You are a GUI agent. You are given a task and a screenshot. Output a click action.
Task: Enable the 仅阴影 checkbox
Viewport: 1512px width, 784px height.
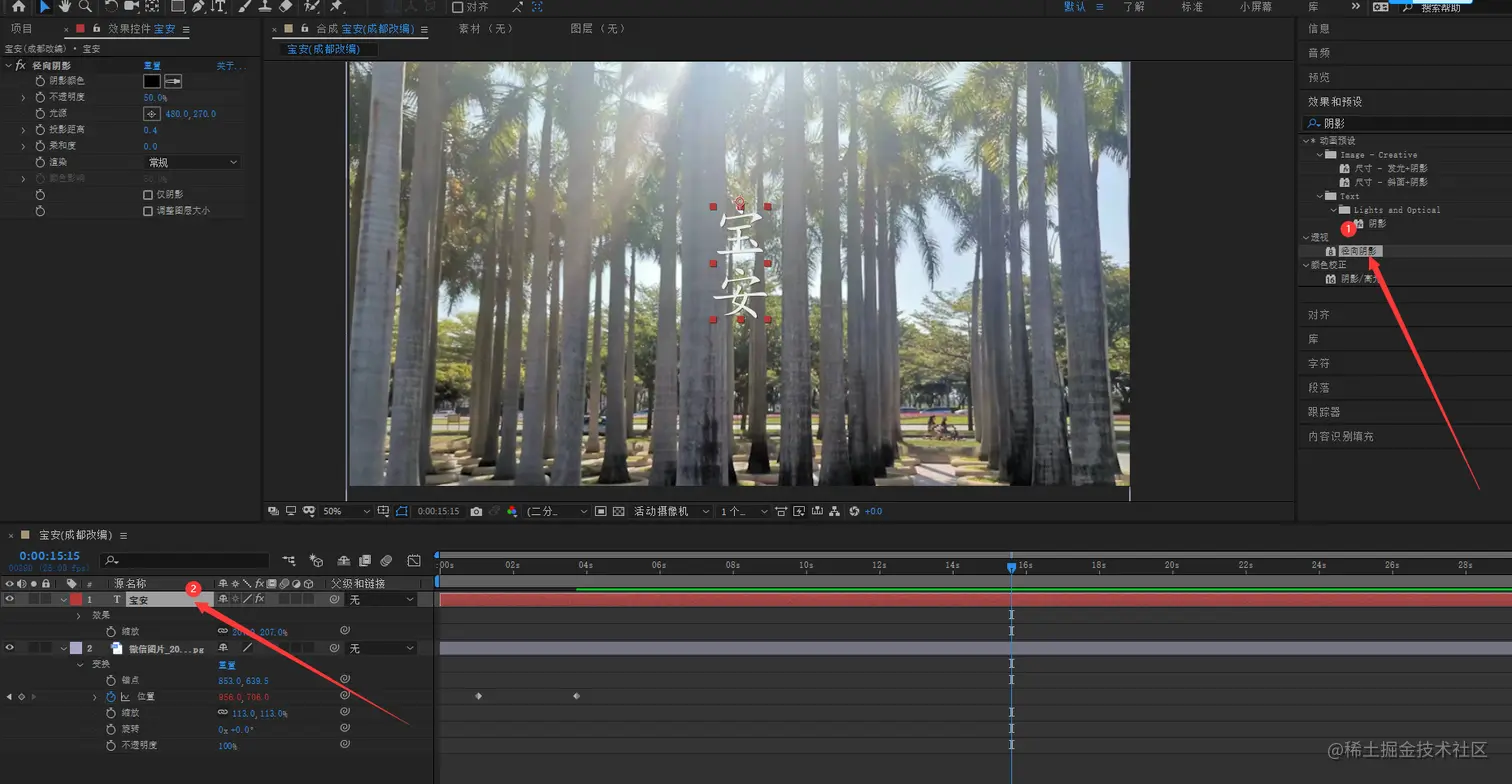[148, 195]
